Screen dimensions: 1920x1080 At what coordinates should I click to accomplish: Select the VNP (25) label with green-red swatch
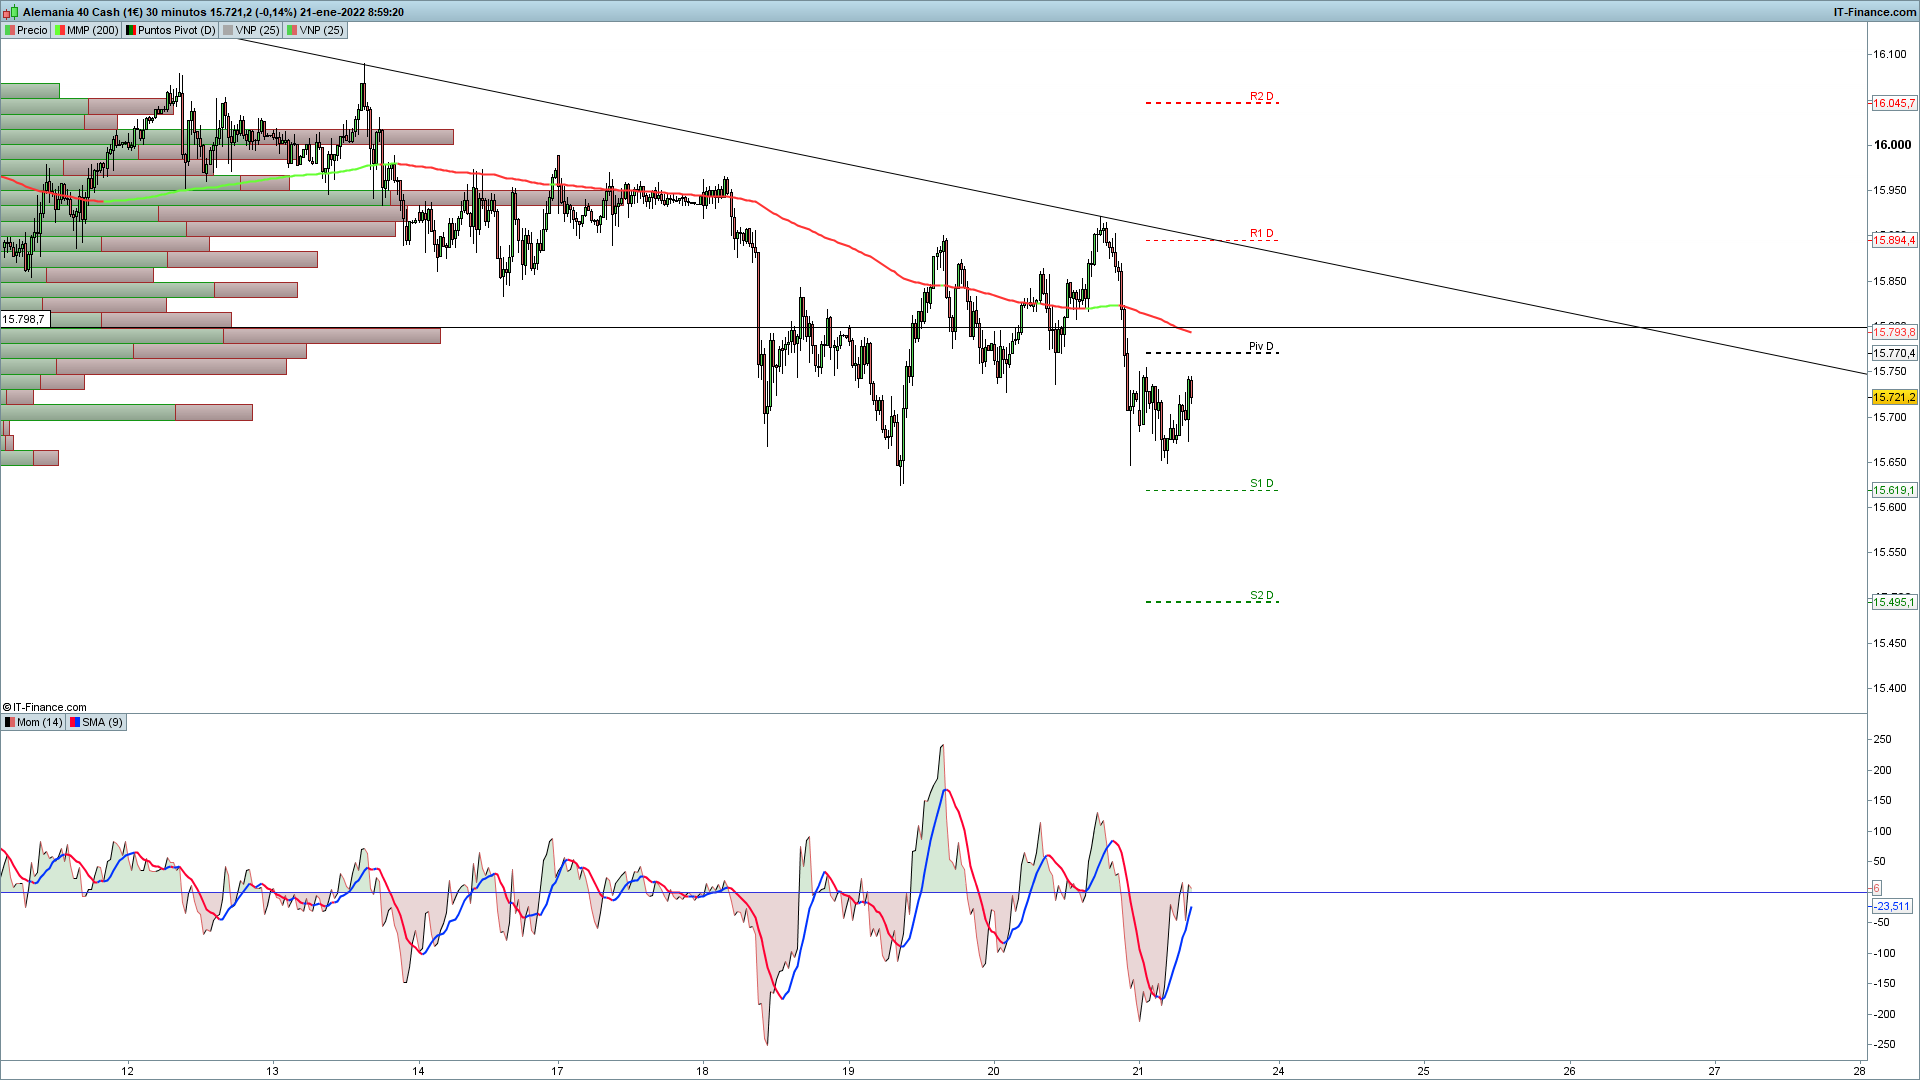tap(315, 30)
